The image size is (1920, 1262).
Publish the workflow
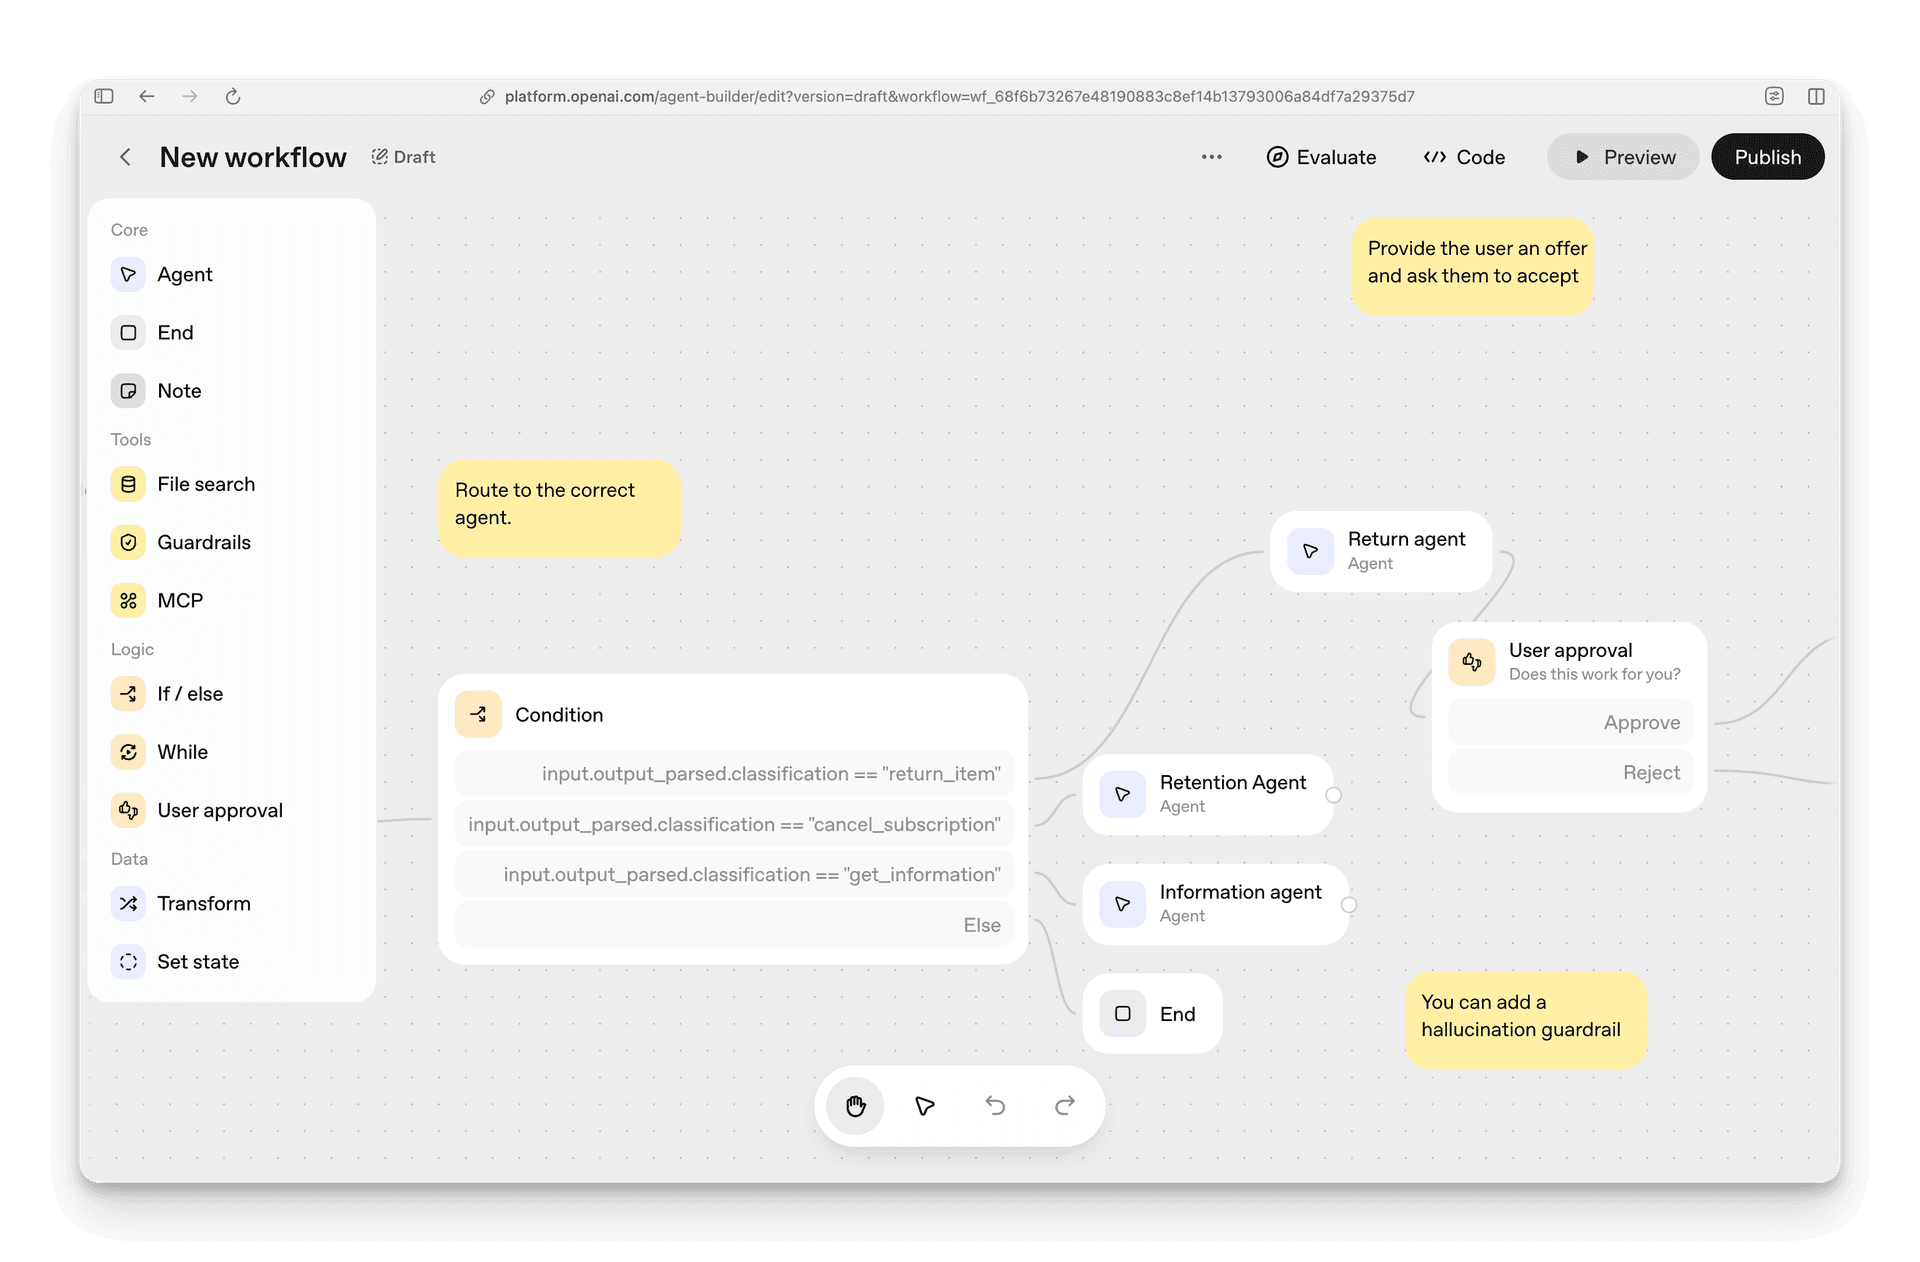[1767, 157]
